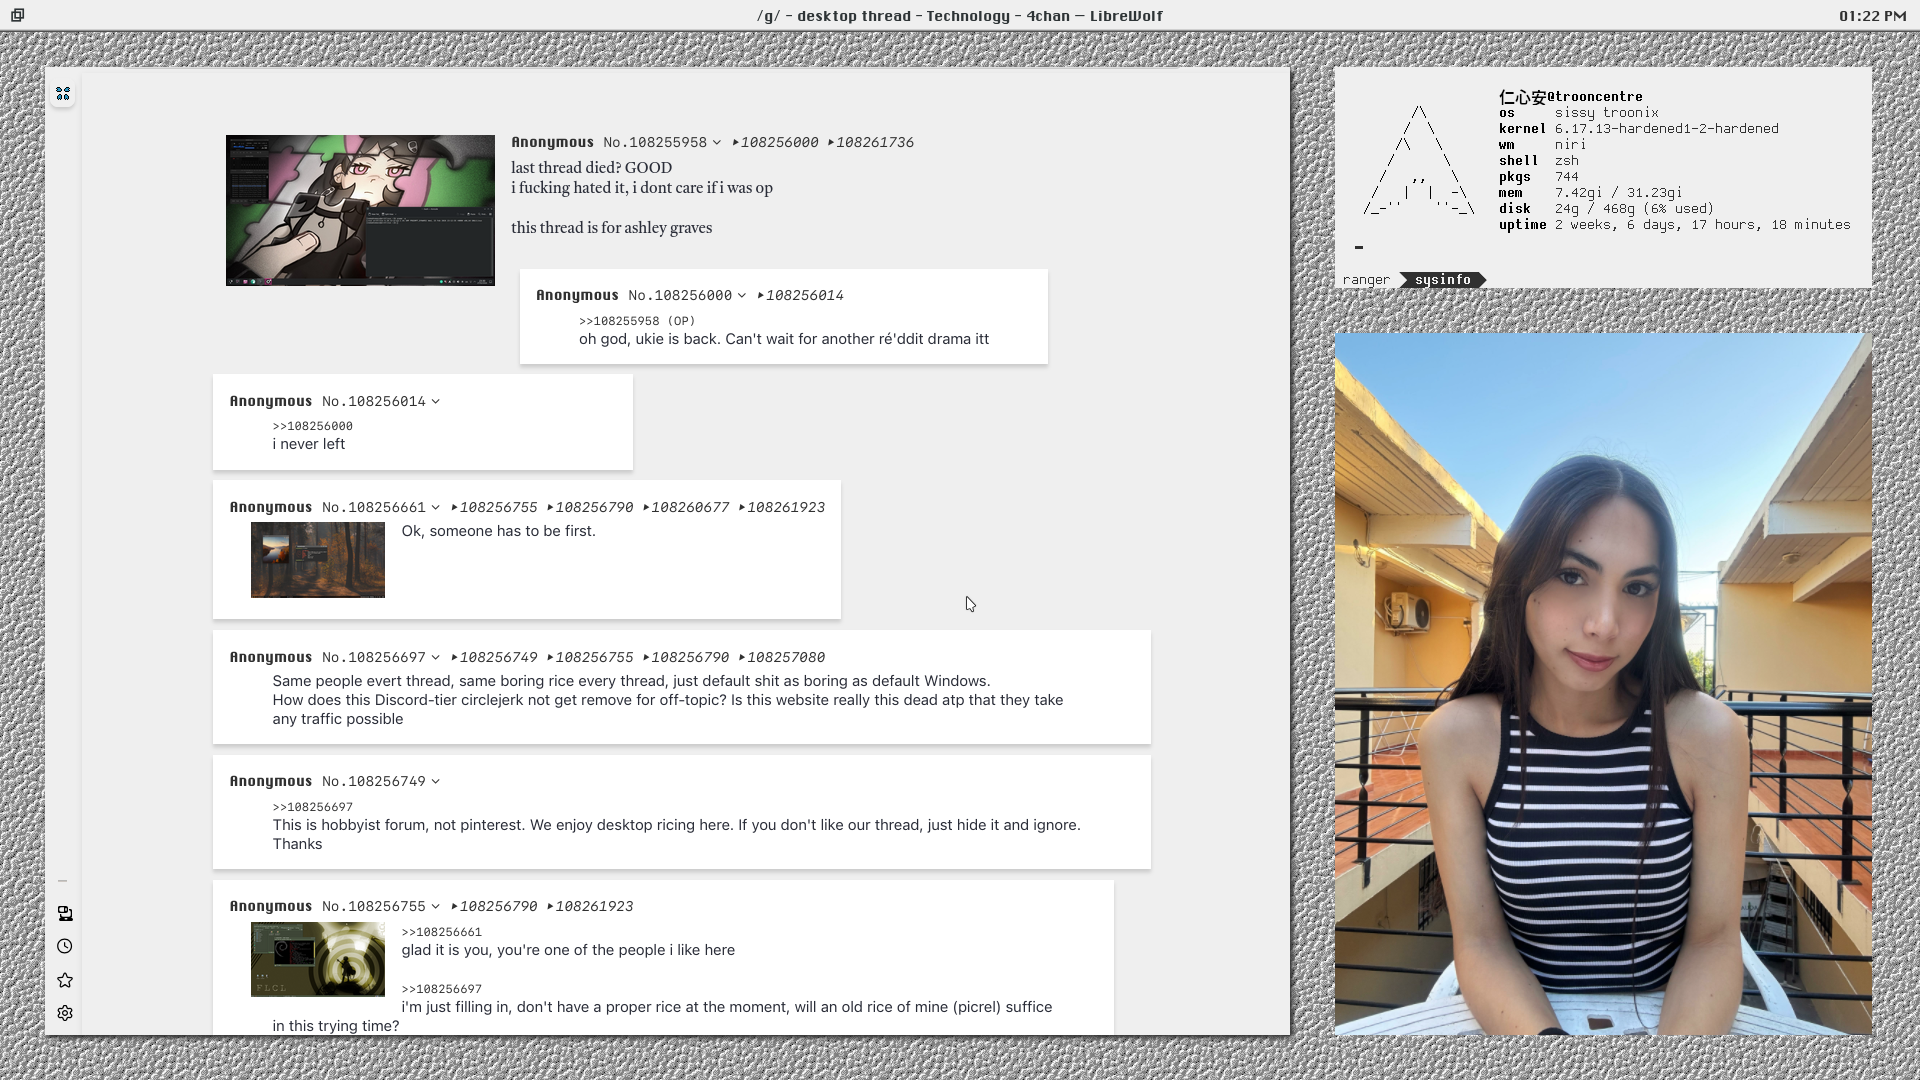The image size is (1920, 1080).
Task: Click the window icon in top bar corner
Action: pos(17,15)
